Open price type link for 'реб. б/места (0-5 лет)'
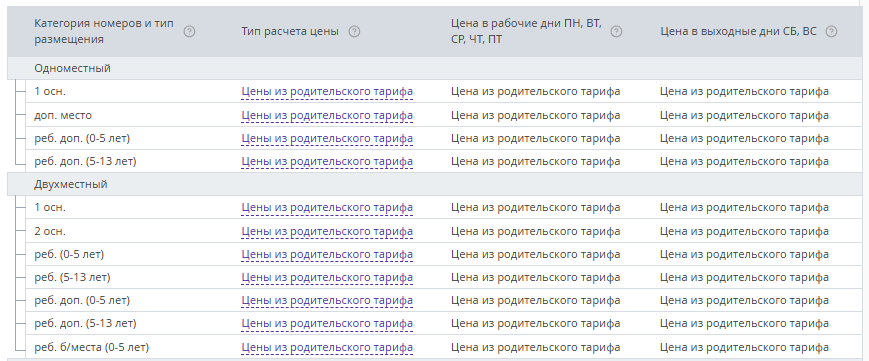 pos(327,348)
